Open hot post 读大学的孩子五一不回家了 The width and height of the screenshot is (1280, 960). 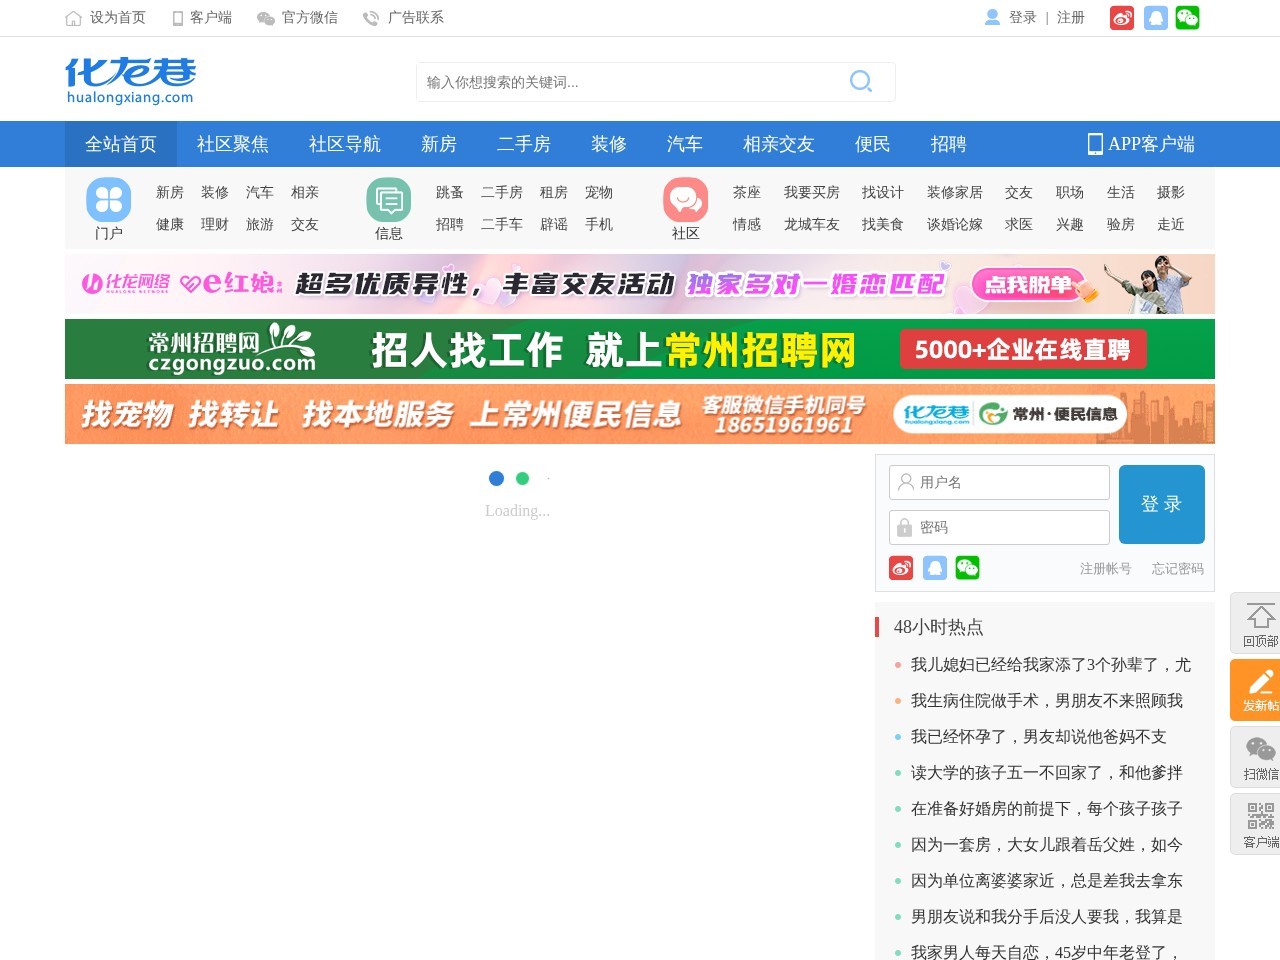click(1047, 773)
